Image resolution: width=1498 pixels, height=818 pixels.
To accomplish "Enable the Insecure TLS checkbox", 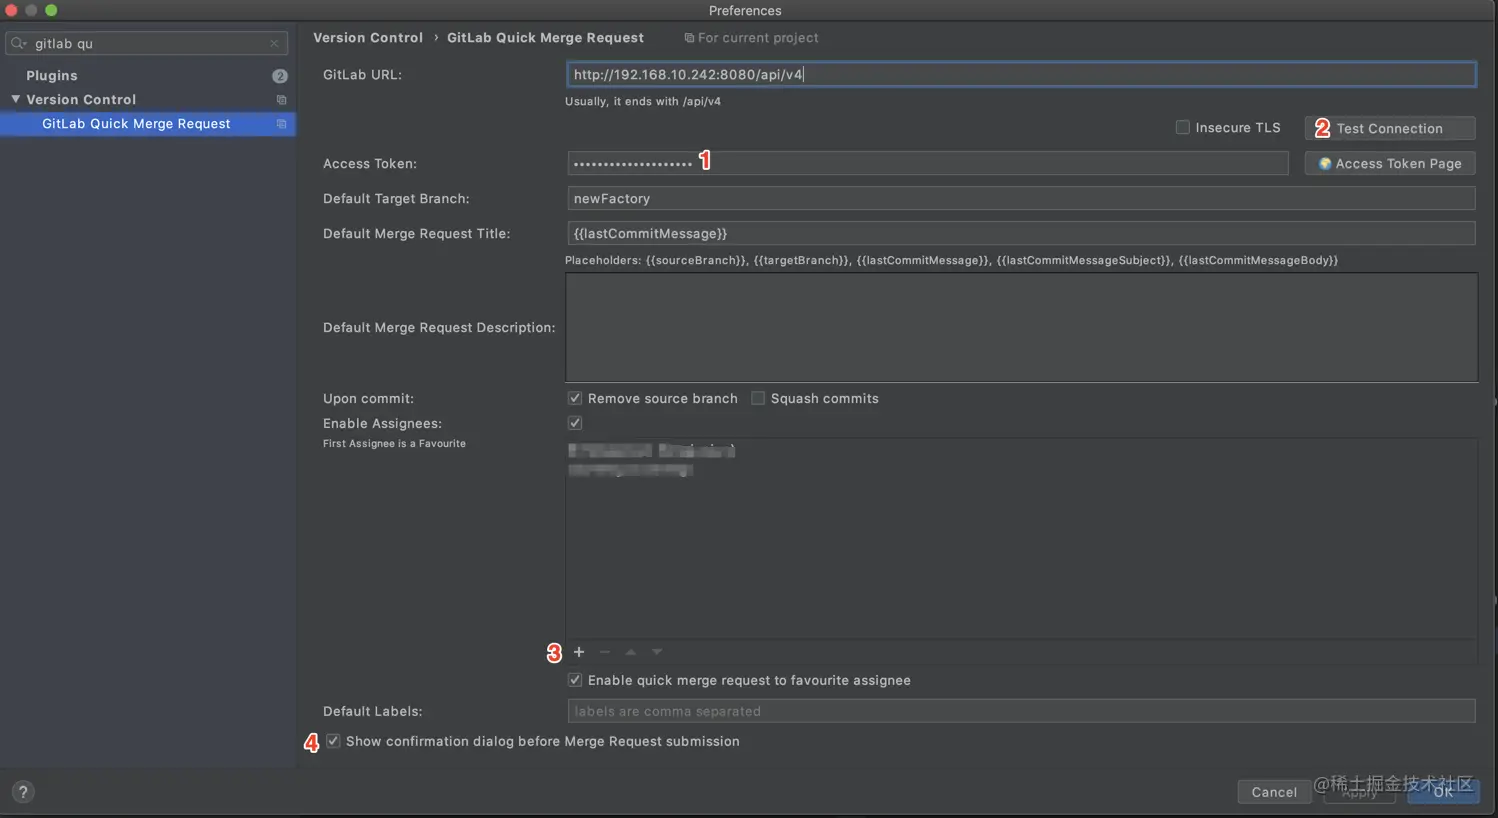I will [x=1183, y=127].
